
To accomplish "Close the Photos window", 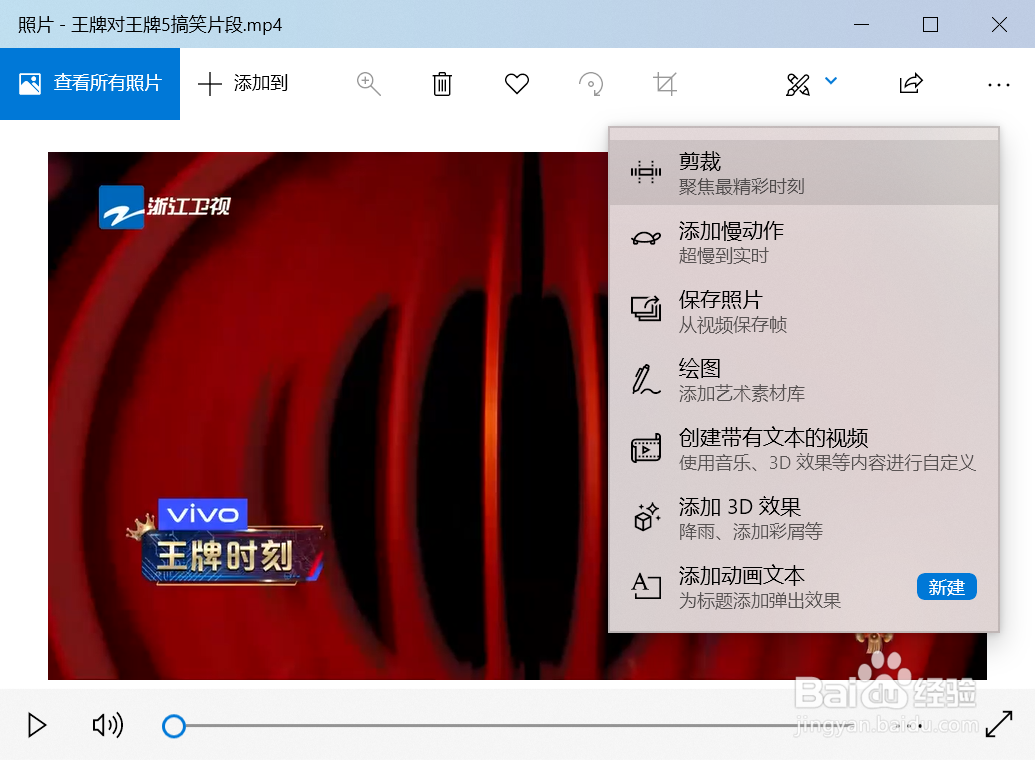I will pyautogui.click(x=999, y=24).
